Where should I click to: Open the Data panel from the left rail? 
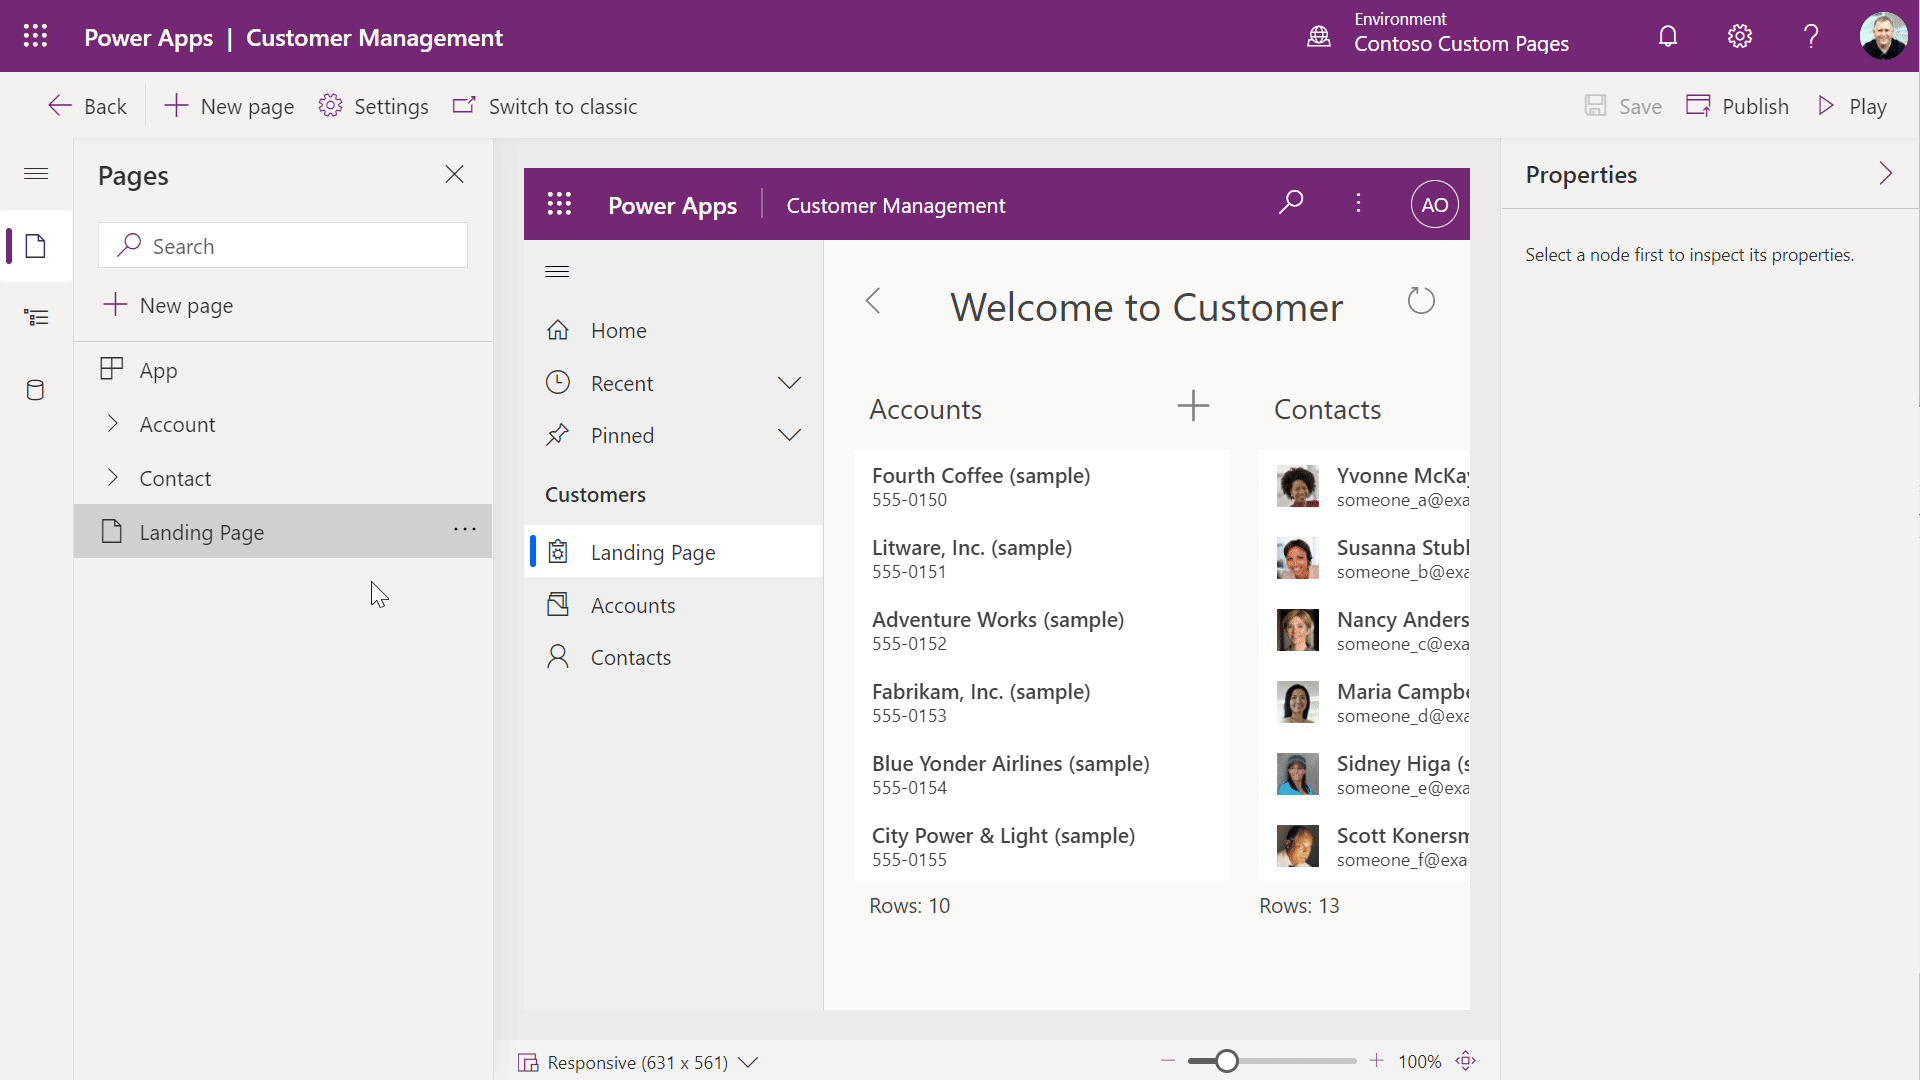[36, 390]
